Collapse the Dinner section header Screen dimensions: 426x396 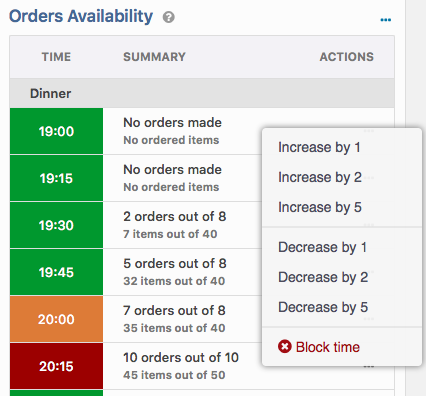tap(202, 93)
